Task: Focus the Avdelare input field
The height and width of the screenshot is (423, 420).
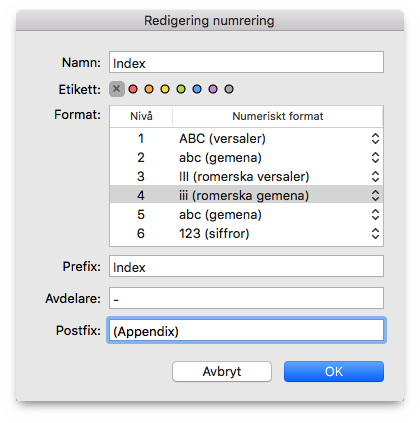Action: (246, 298)
